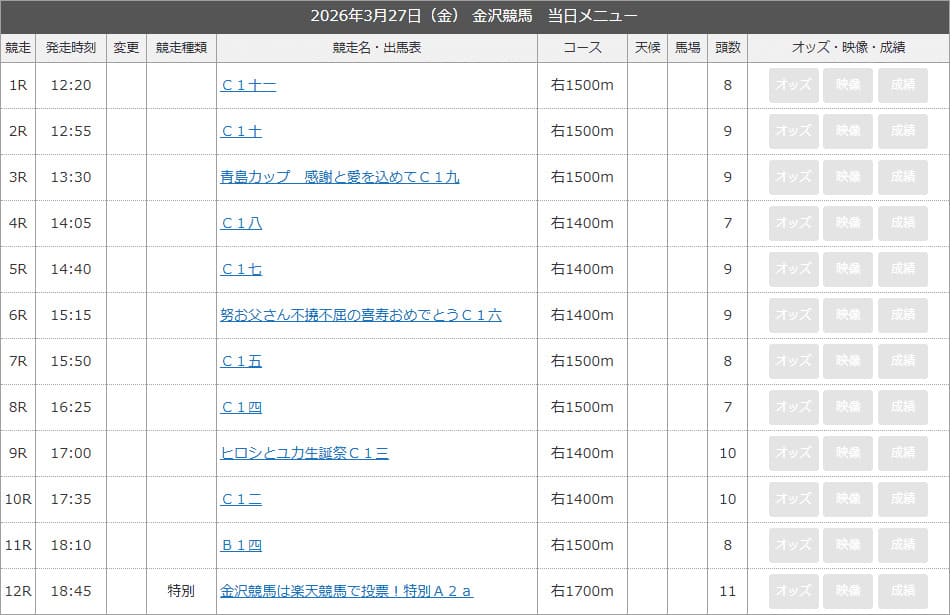Open the オッズ button for race 1R

792,86
